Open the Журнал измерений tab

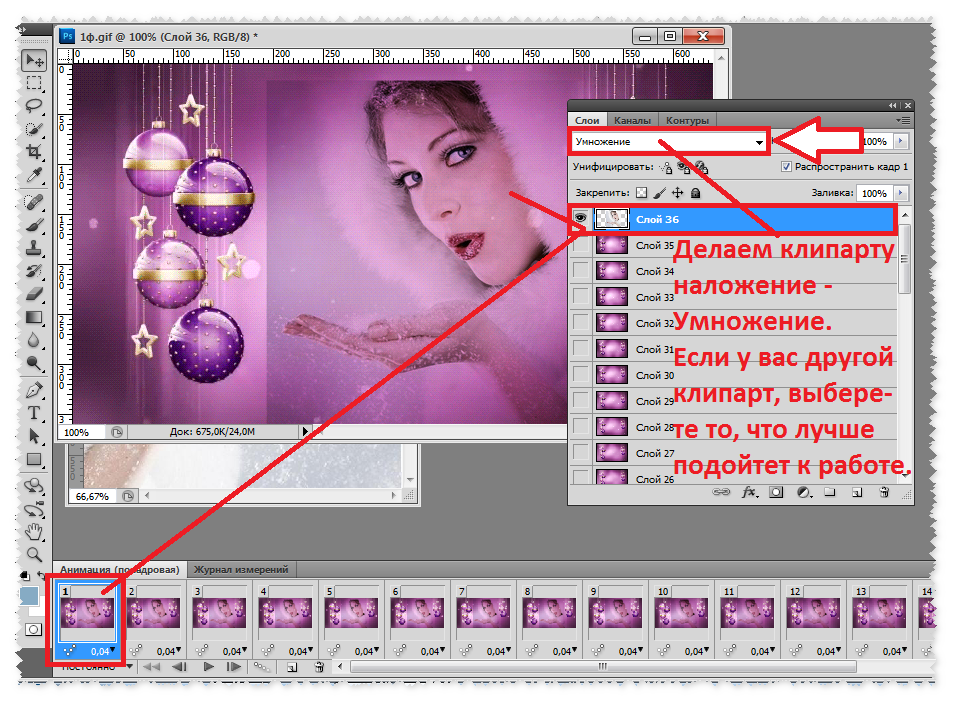[241, 570]
